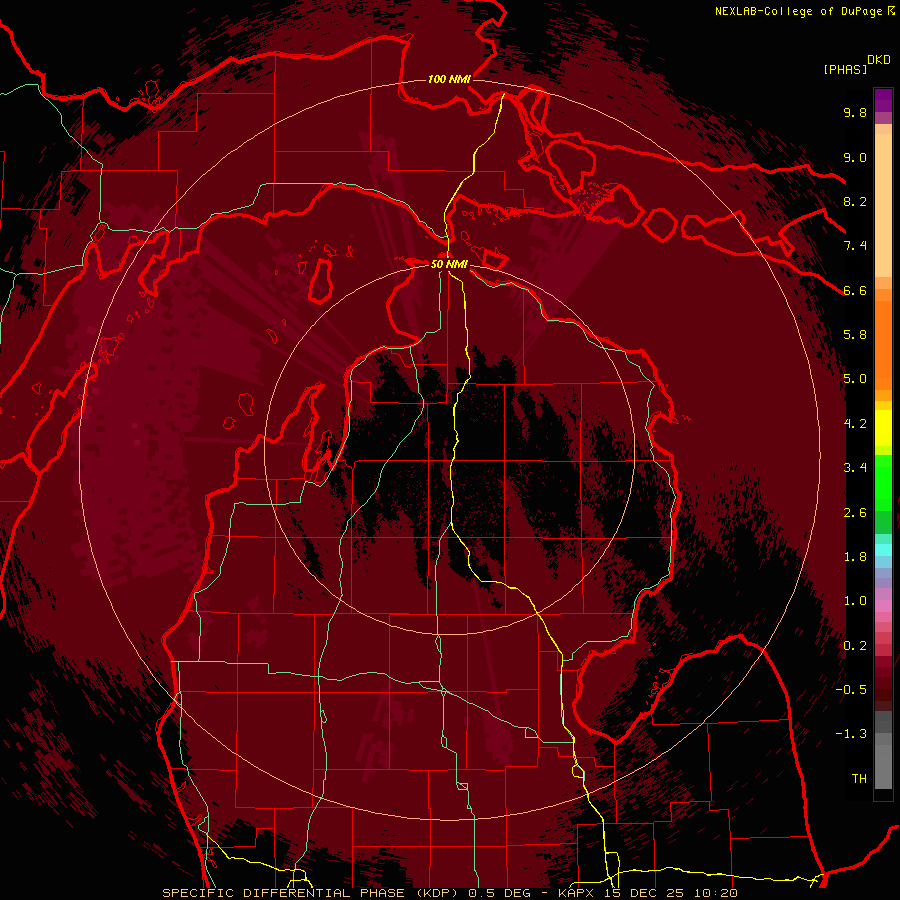Click the 0.5 DEG elevation text
The image size is (900, 900).
pos(499,893)
